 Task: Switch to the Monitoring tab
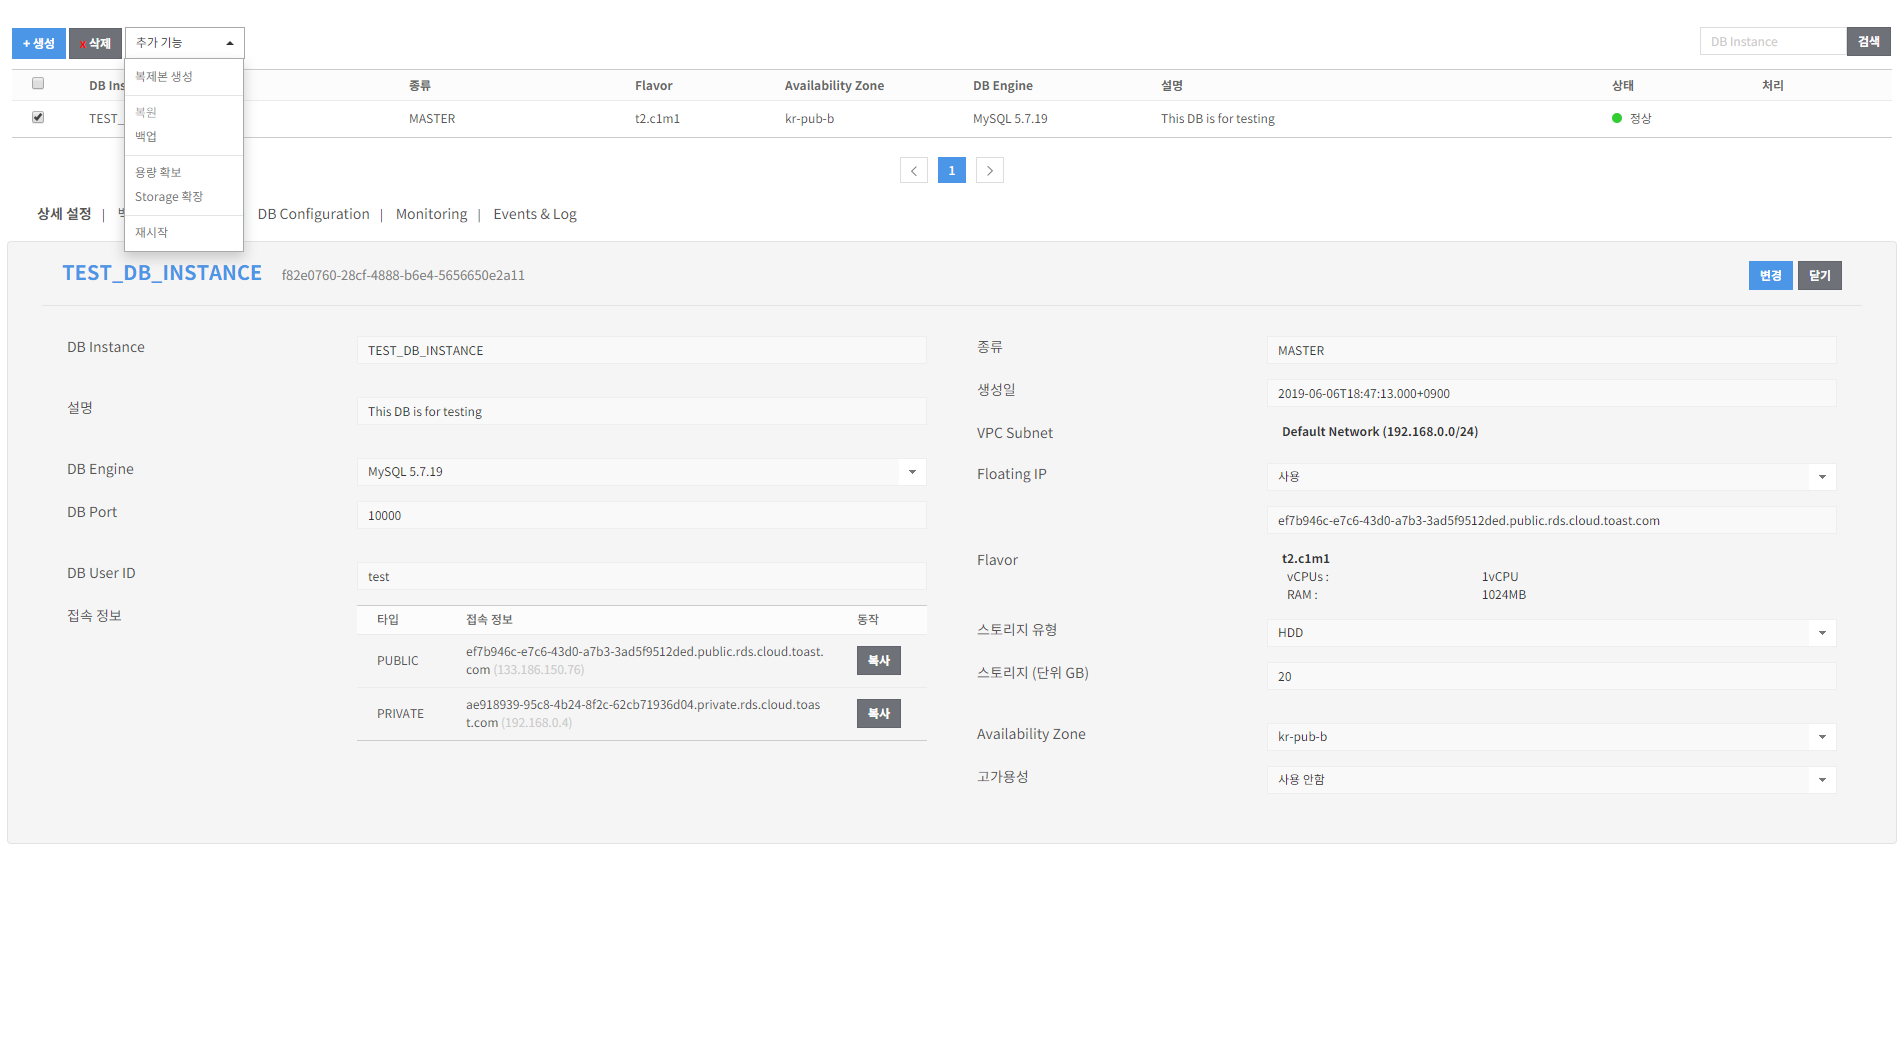click(x=431, y=214)
